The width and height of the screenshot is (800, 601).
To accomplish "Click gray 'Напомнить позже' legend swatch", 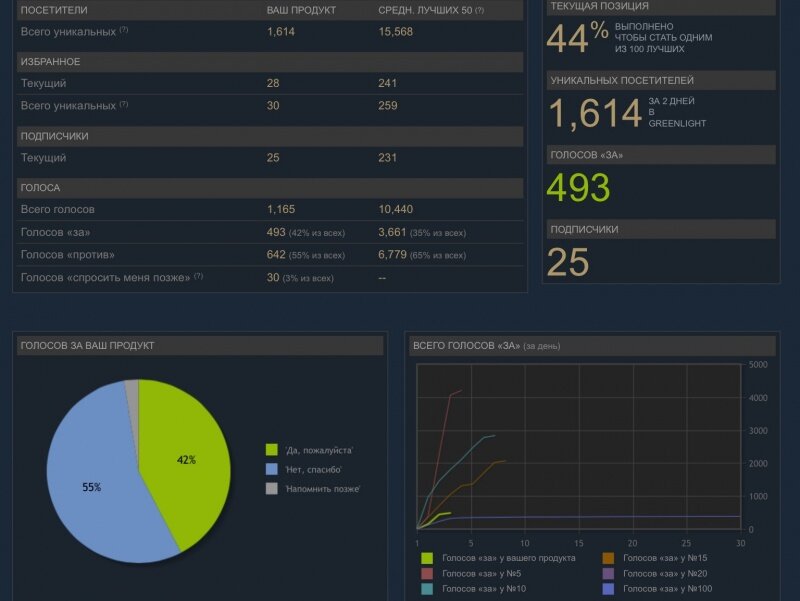I will (272, 488).
